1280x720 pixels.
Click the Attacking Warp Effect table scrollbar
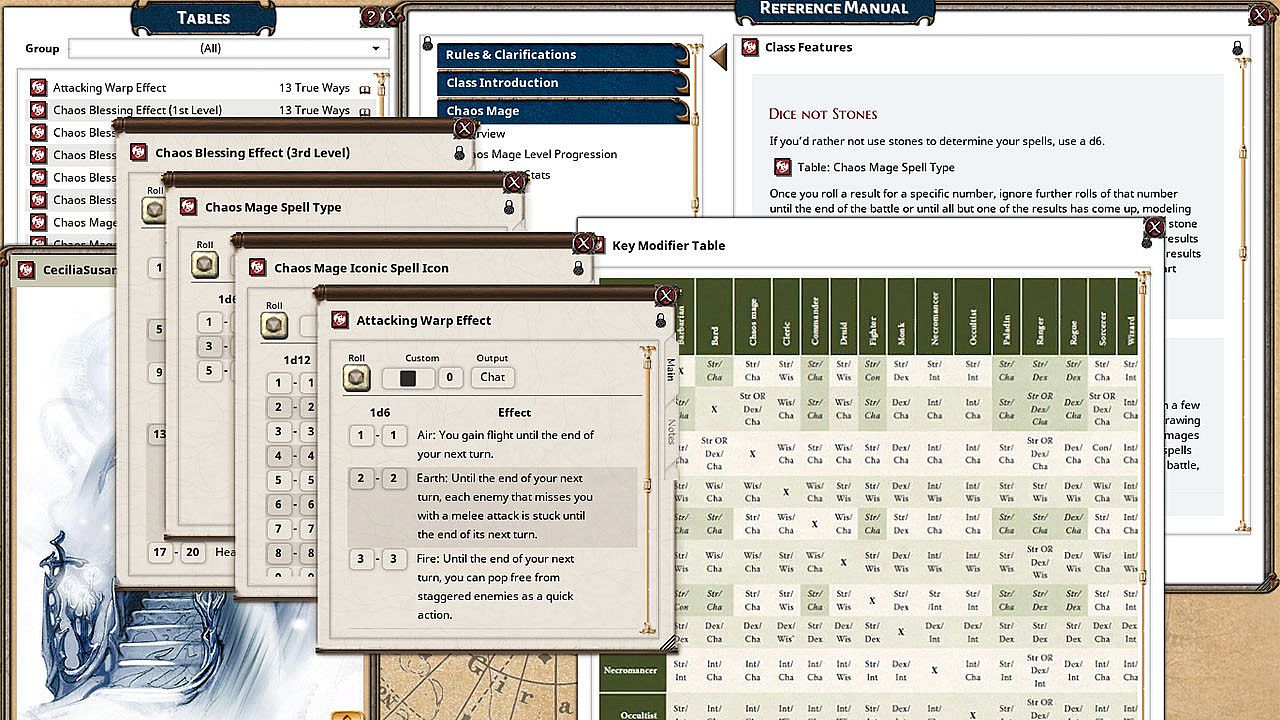[x=648, y=485]
